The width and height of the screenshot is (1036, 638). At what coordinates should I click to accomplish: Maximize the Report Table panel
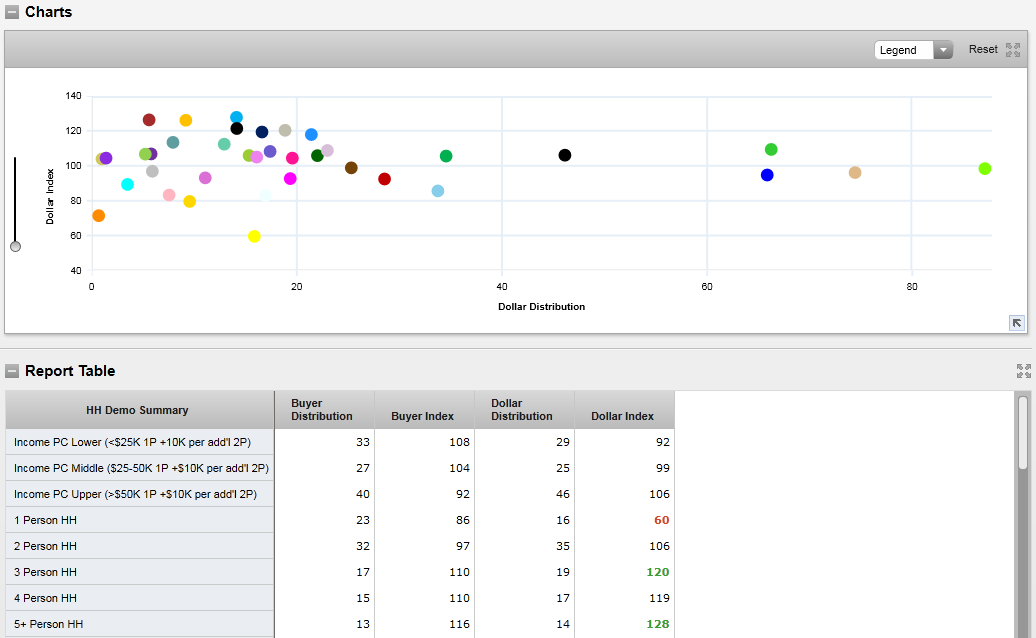1023,371
